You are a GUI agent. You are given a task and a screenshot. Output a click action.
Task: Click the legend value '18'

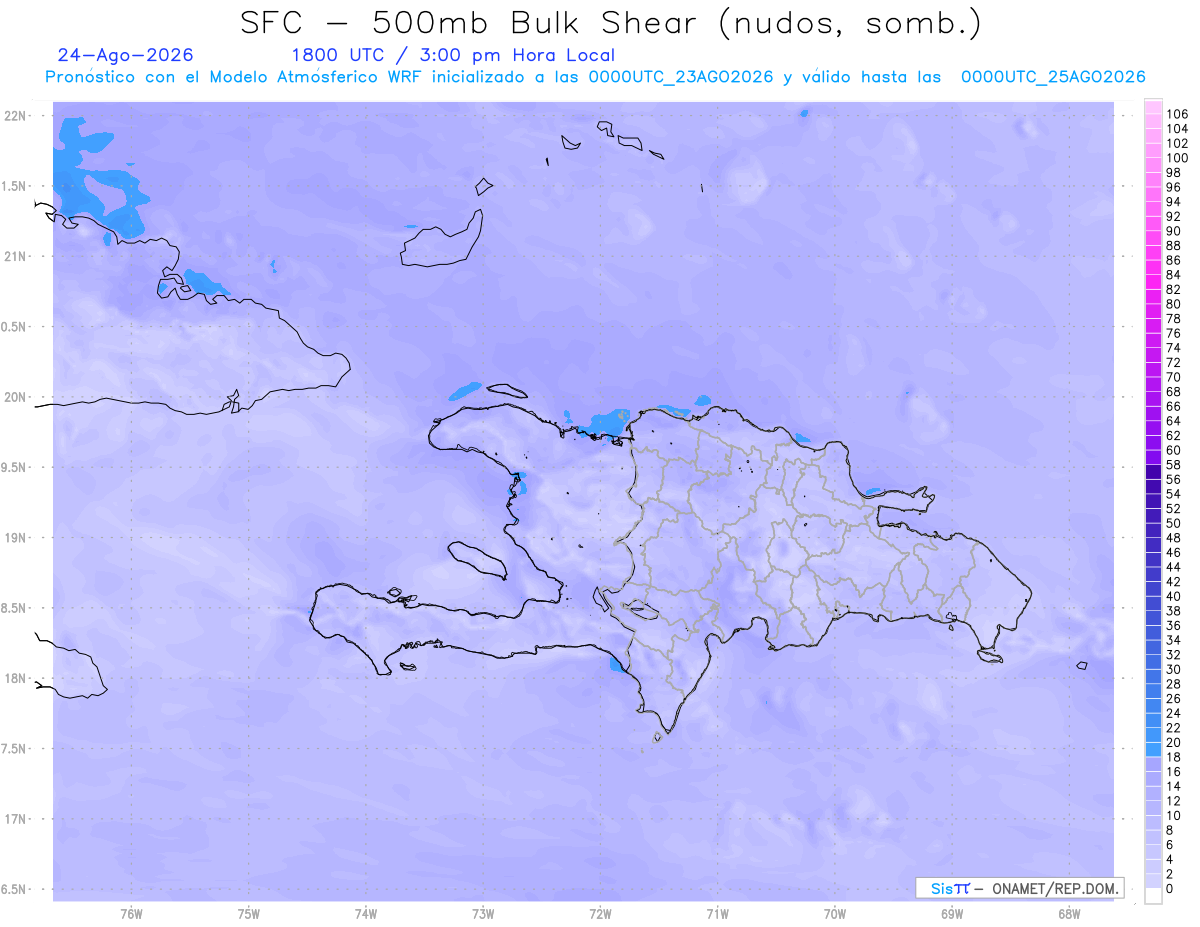(x=1174, y=757)
